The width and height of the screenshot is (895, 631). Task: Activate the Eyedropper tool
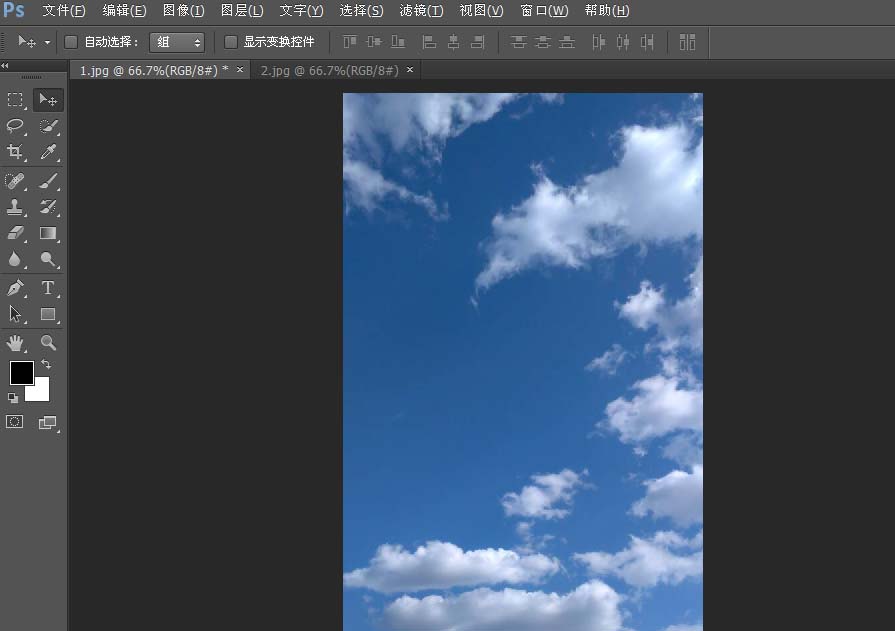[47, 153]
